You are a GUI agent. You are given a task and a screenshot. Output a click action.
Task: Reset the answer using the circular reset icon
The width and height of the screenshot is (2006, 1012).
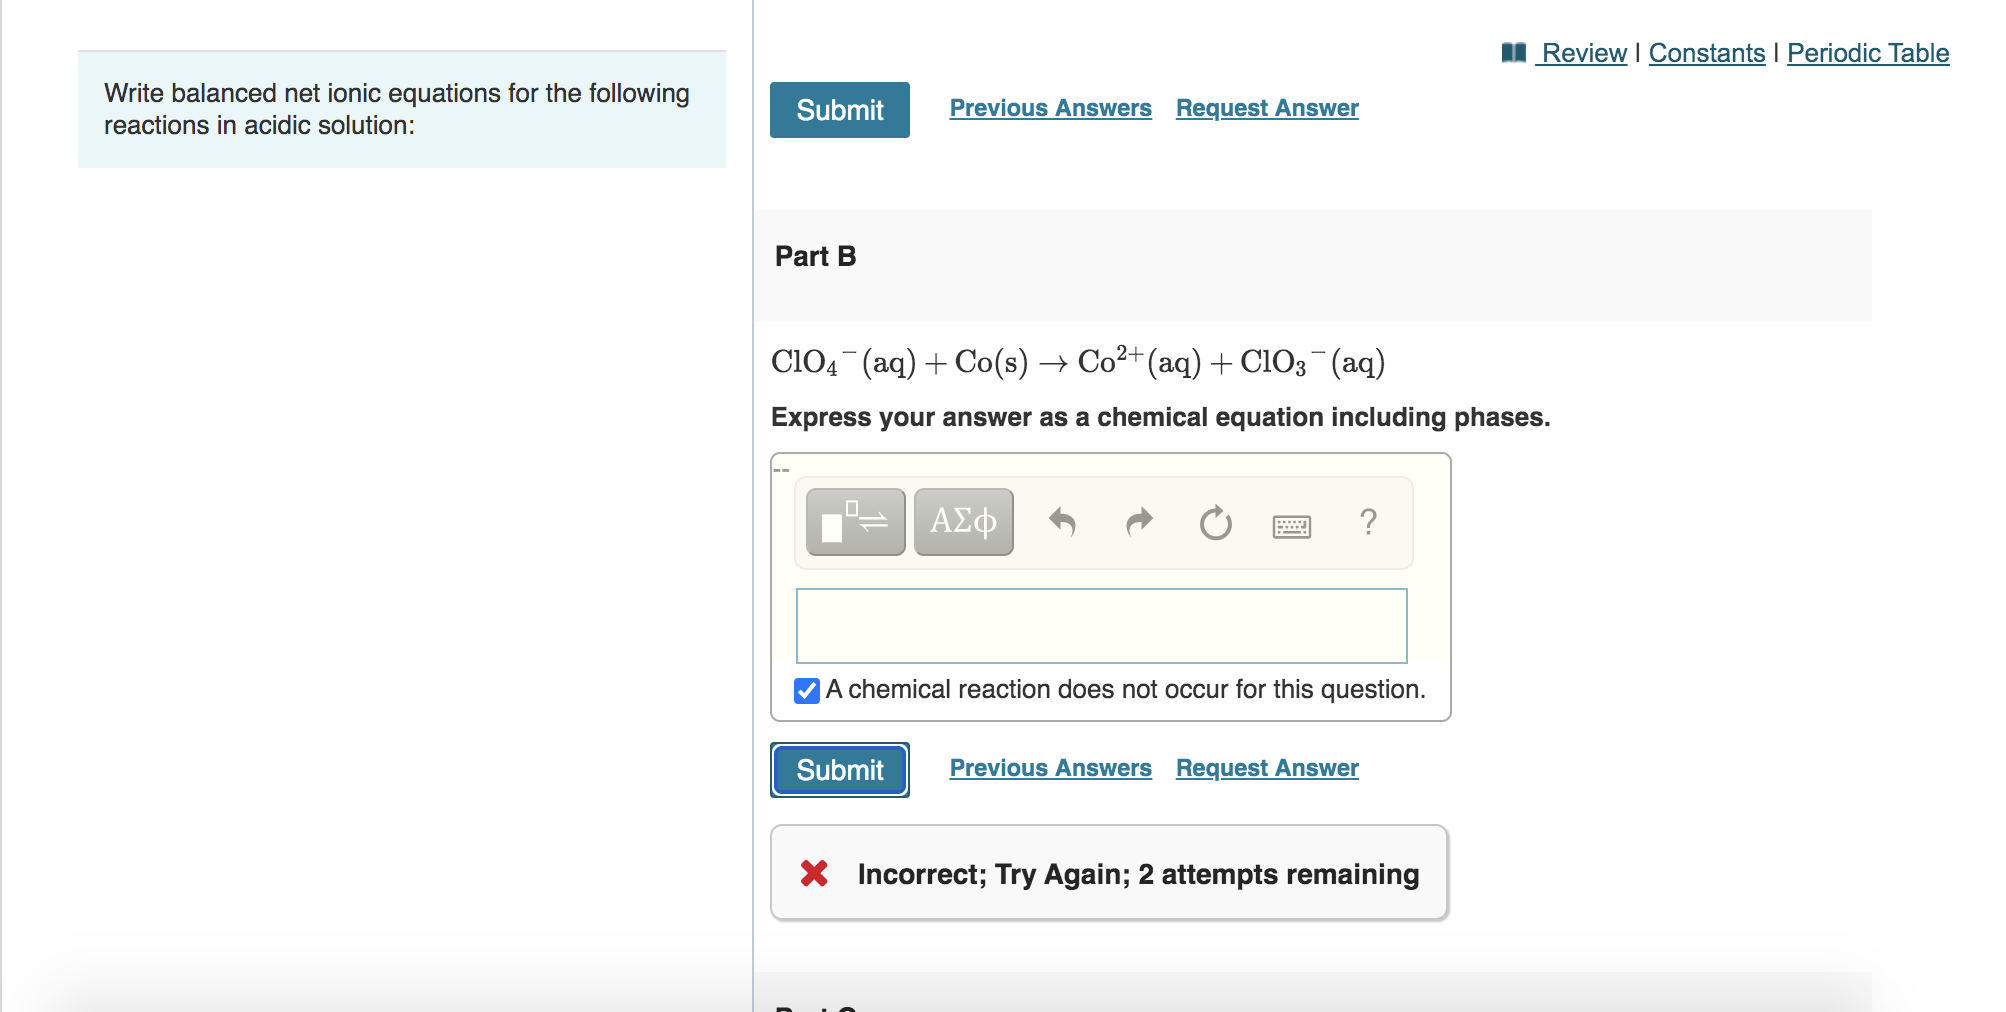[1215, 521]
